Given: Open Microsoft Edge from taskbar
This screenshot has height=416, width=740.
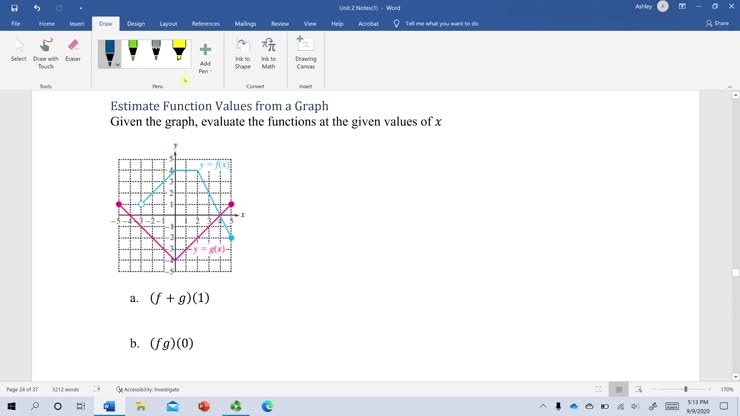Looking at the screenshot, I should (x=267, y=406).
